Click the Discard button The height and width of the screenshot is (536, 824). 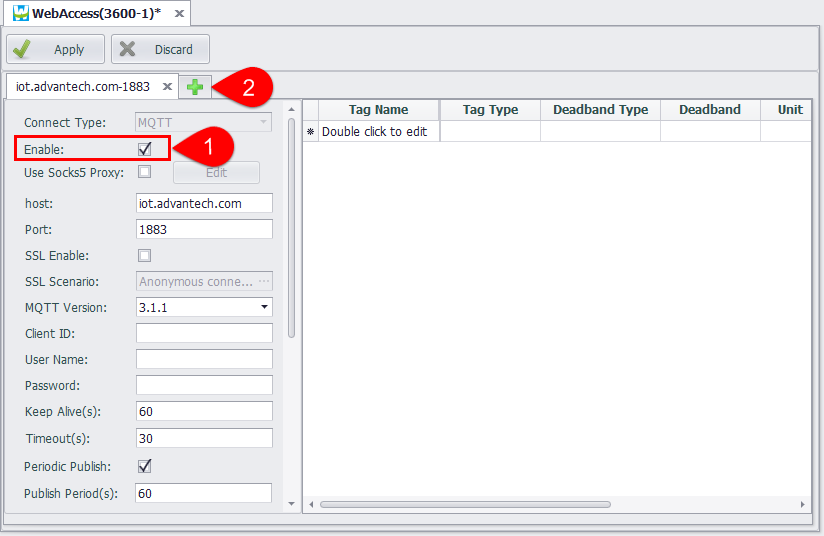160,49
